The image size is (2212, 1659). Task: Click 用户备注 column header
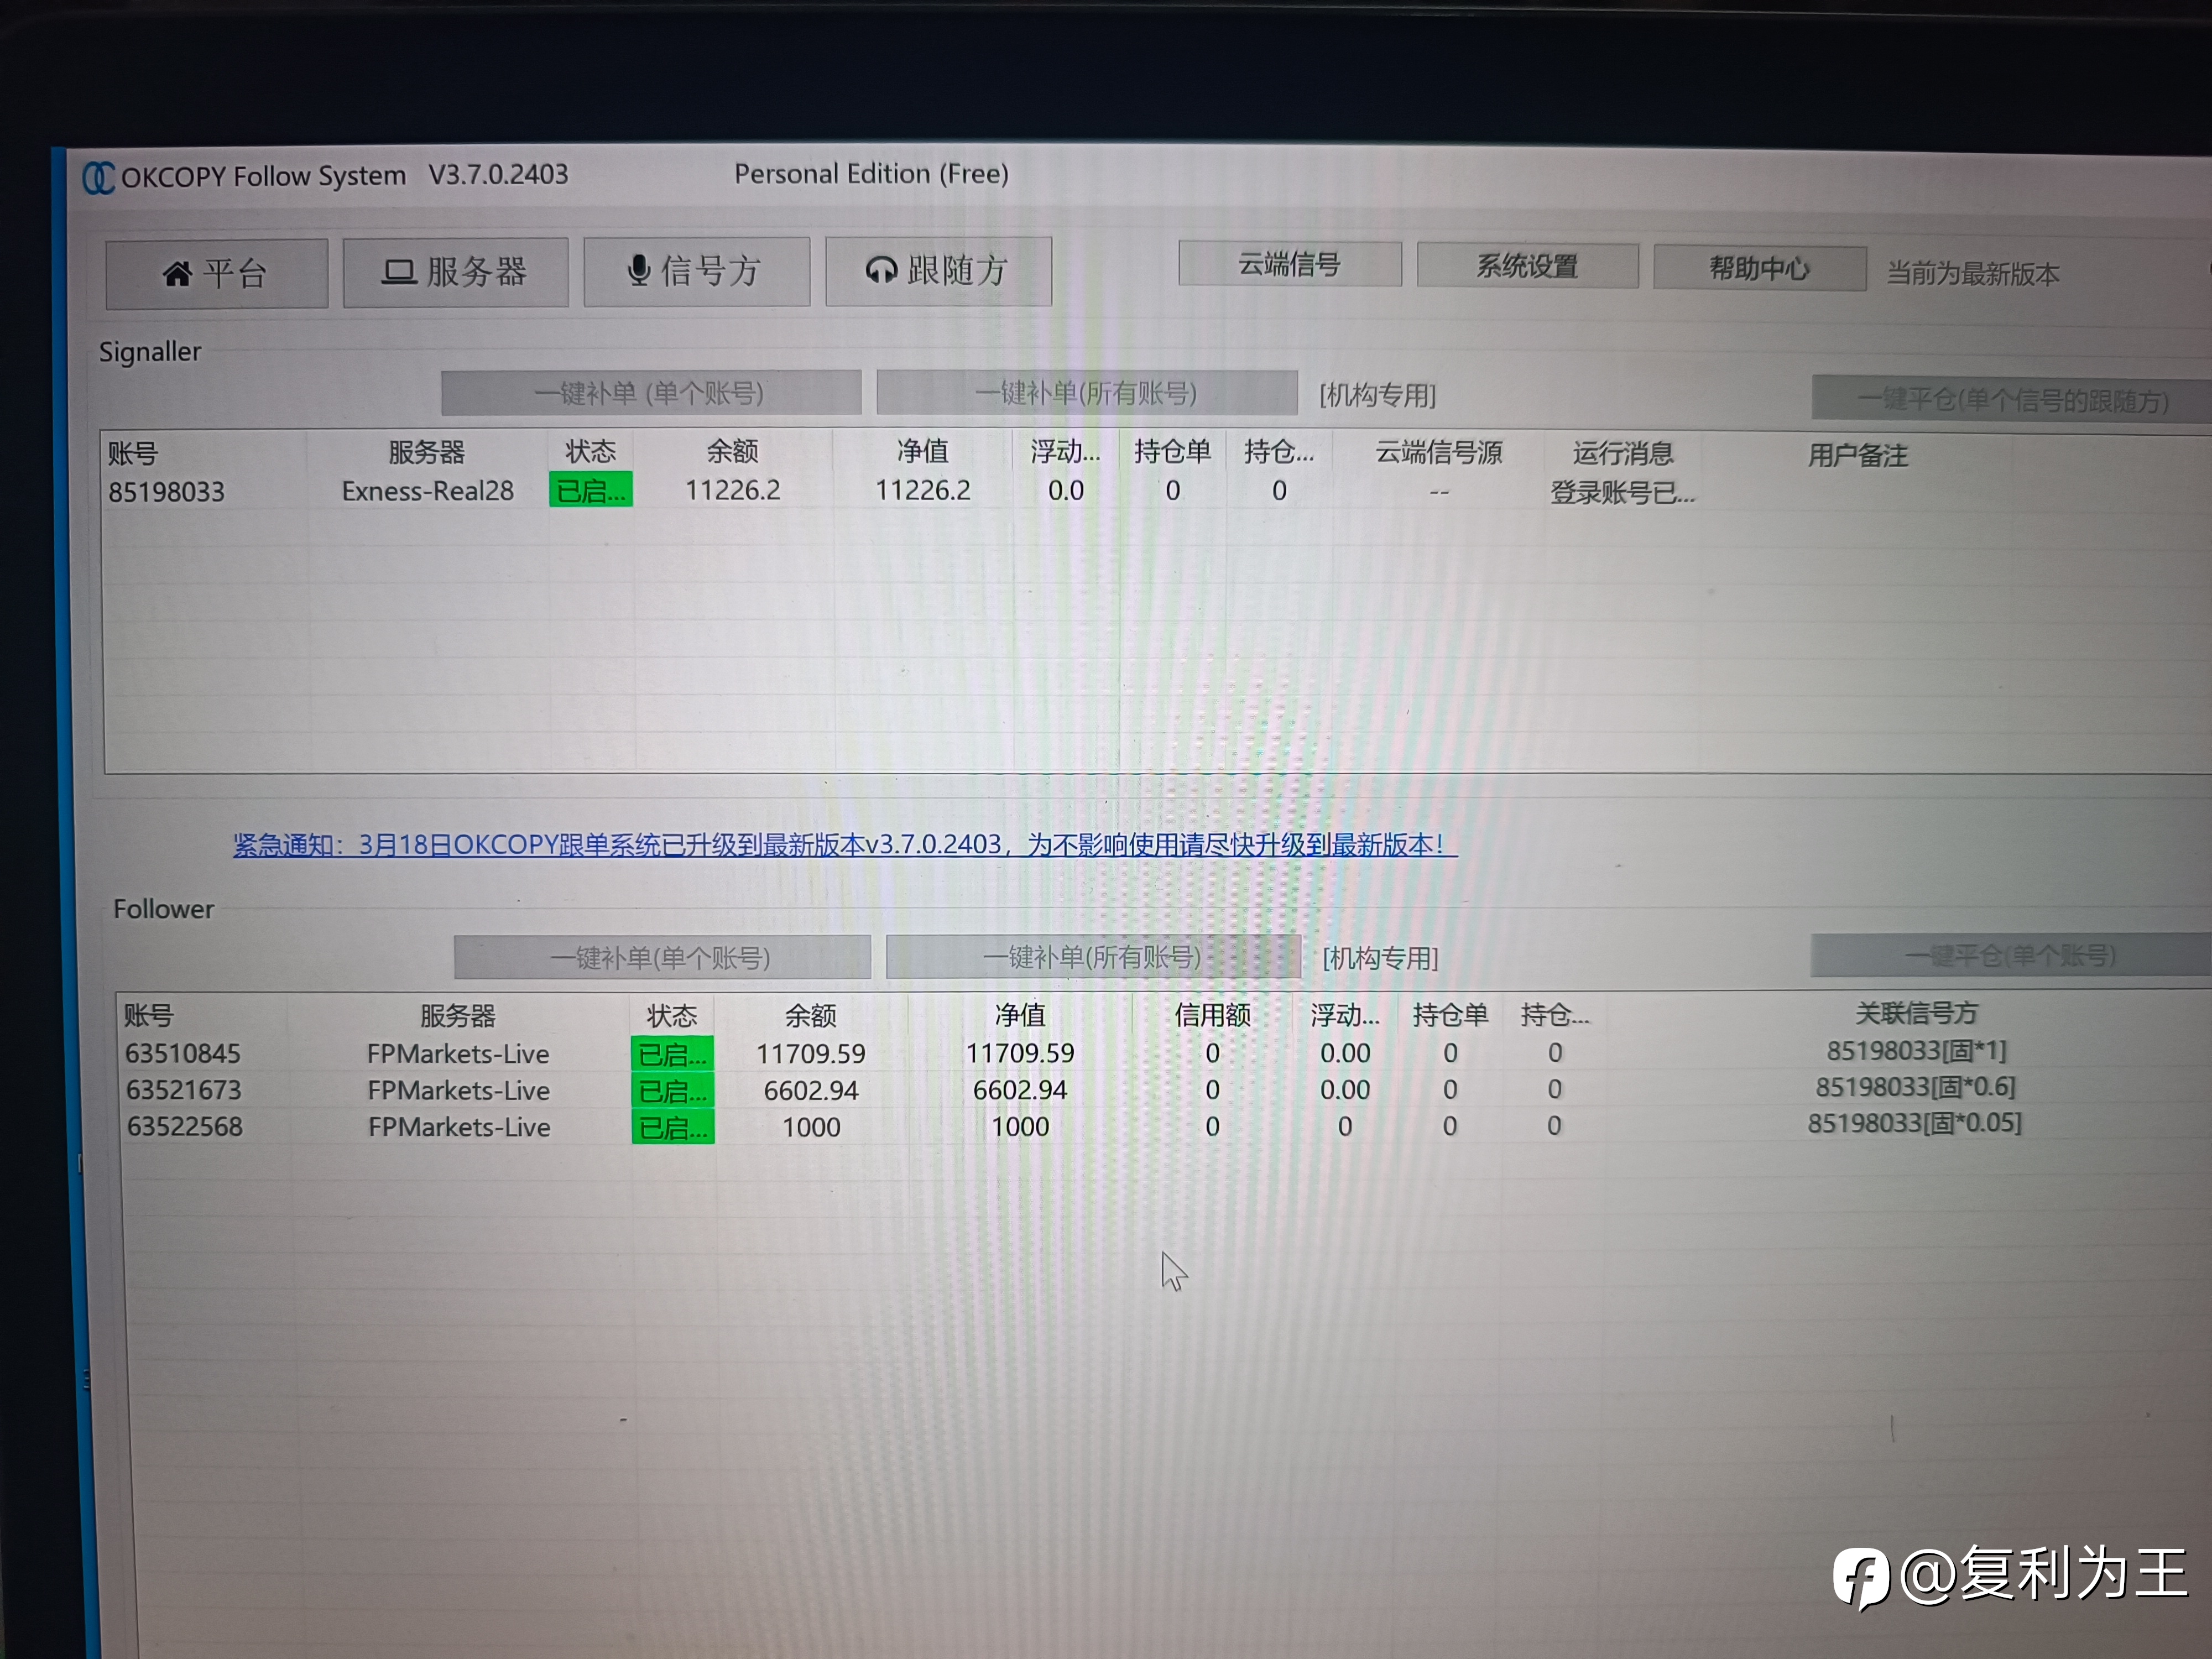(x=1857, y=456)
